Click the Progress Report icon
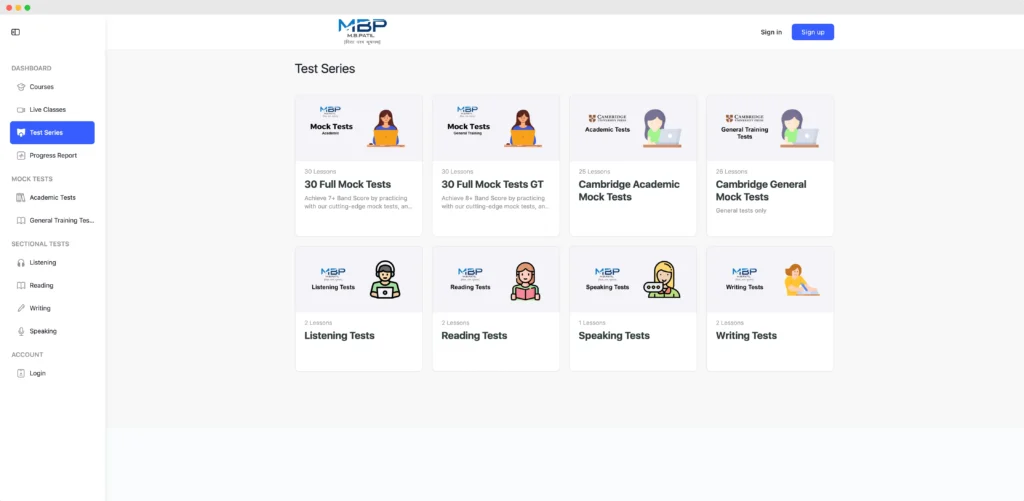This screenshot has width=1024, height=501. click(x=21, y=156)
